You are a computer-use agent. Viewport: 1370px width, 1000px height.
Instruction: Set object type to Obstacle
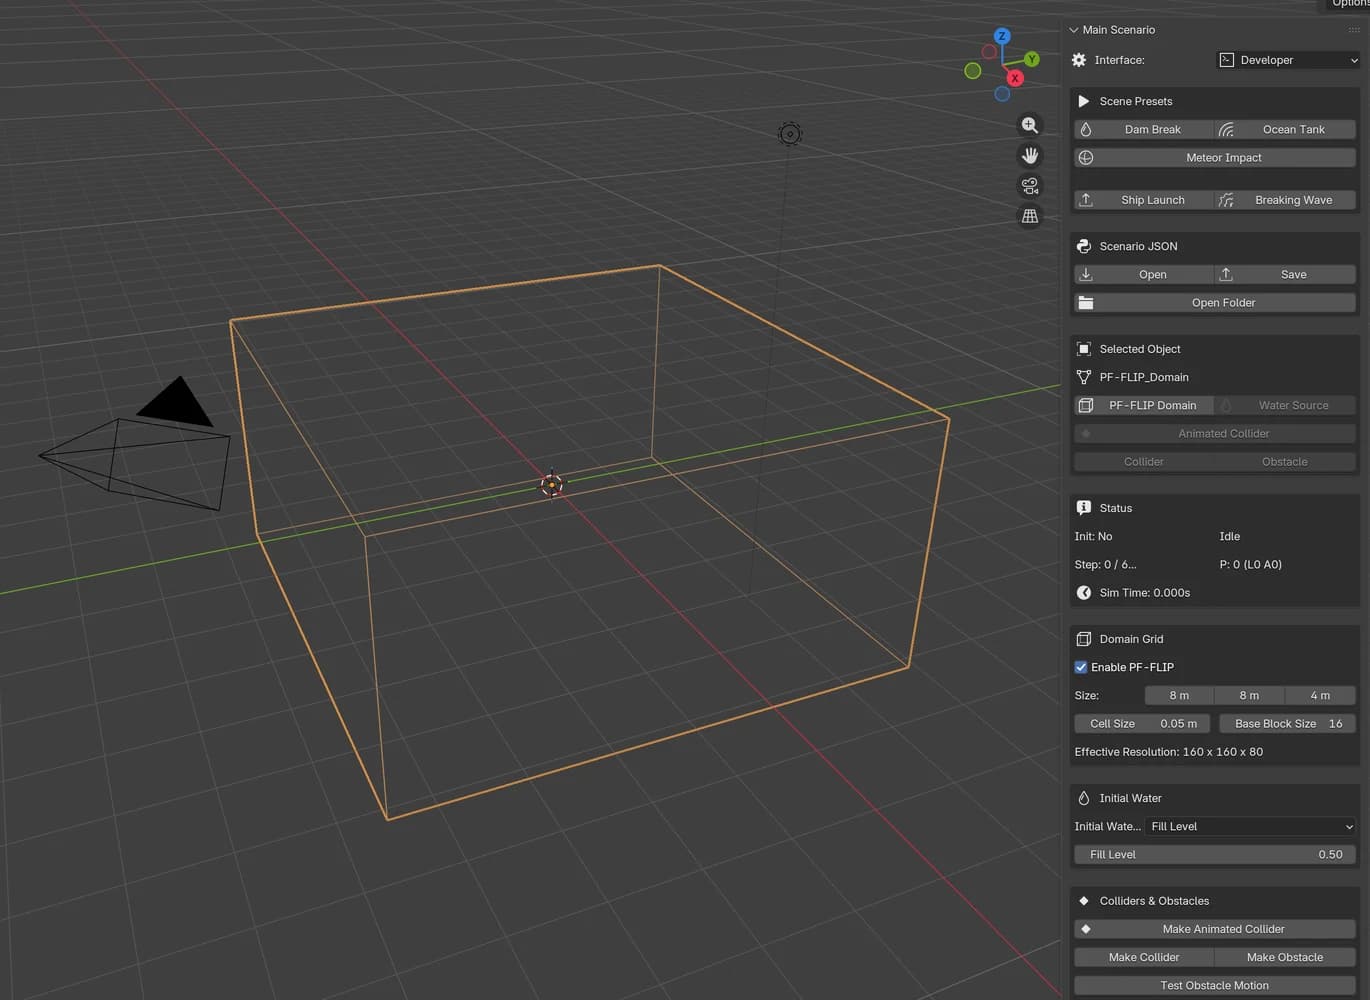tap(1285, 461)
